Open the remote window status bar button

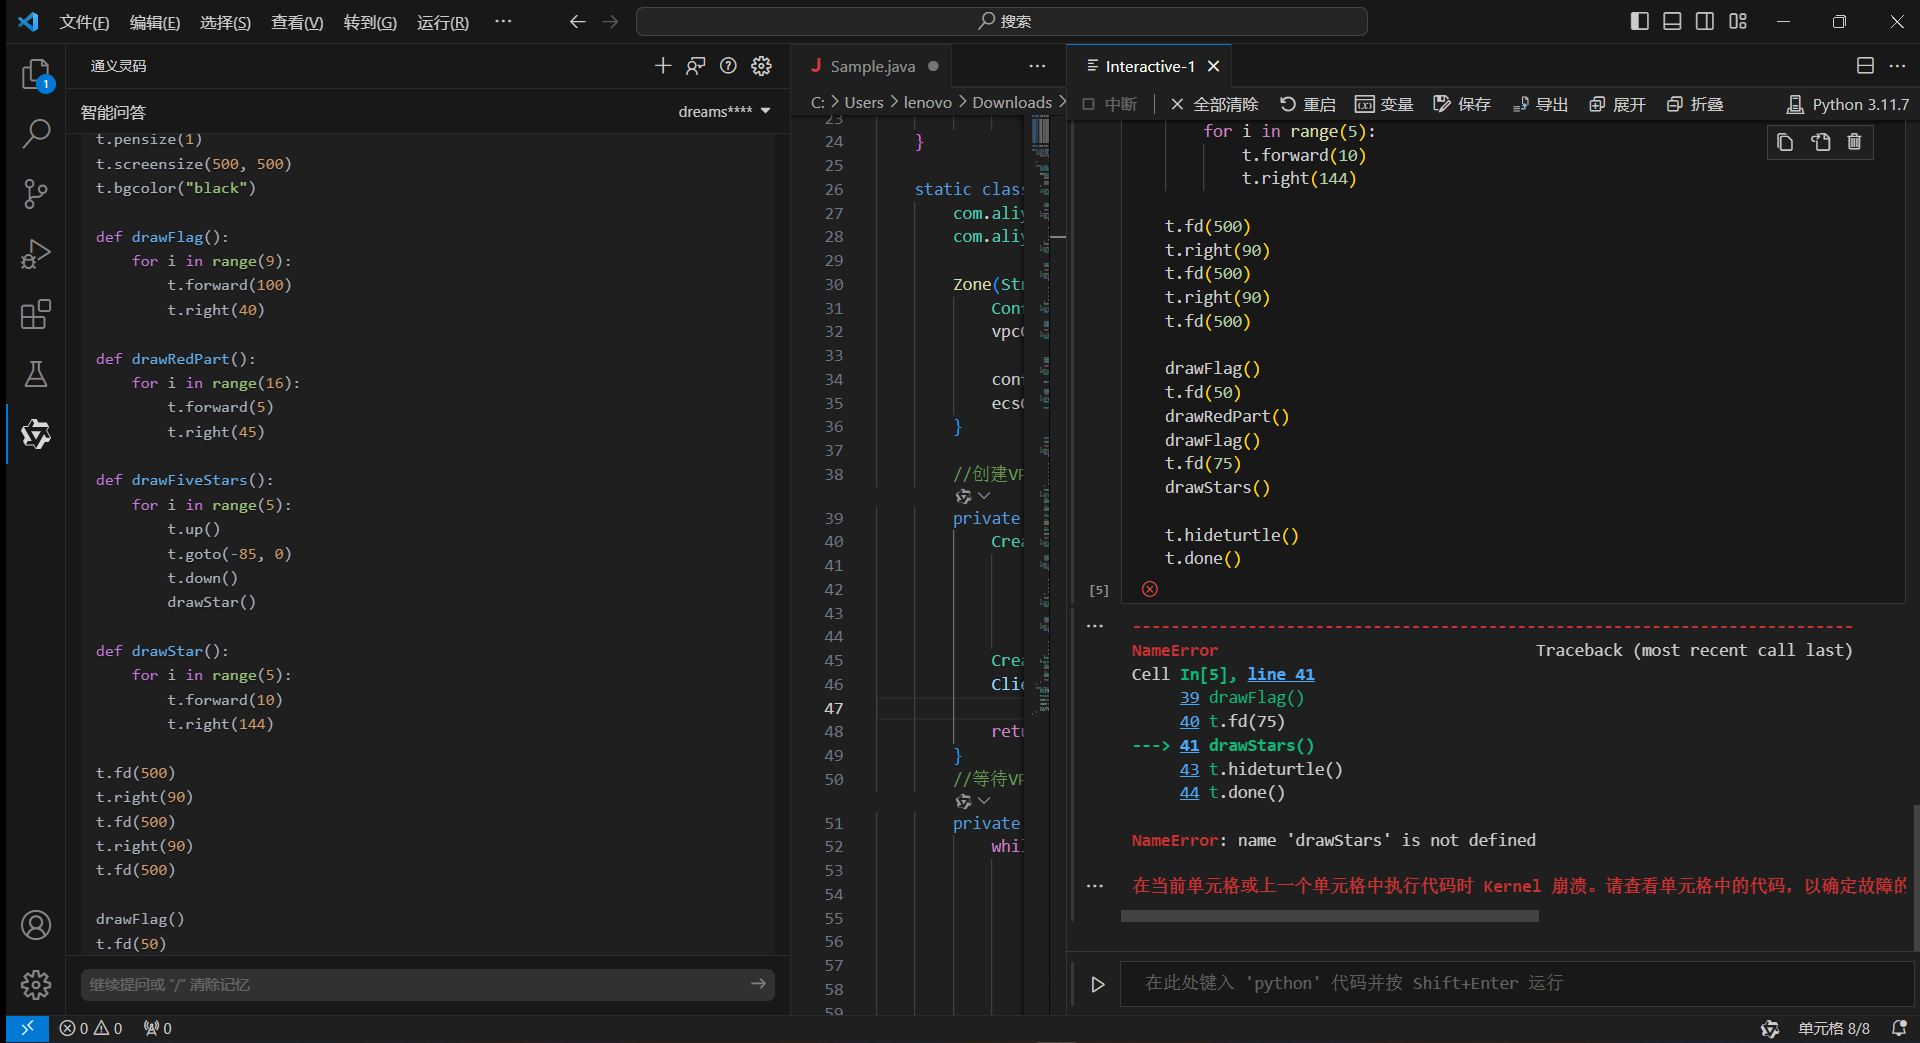27,1028
